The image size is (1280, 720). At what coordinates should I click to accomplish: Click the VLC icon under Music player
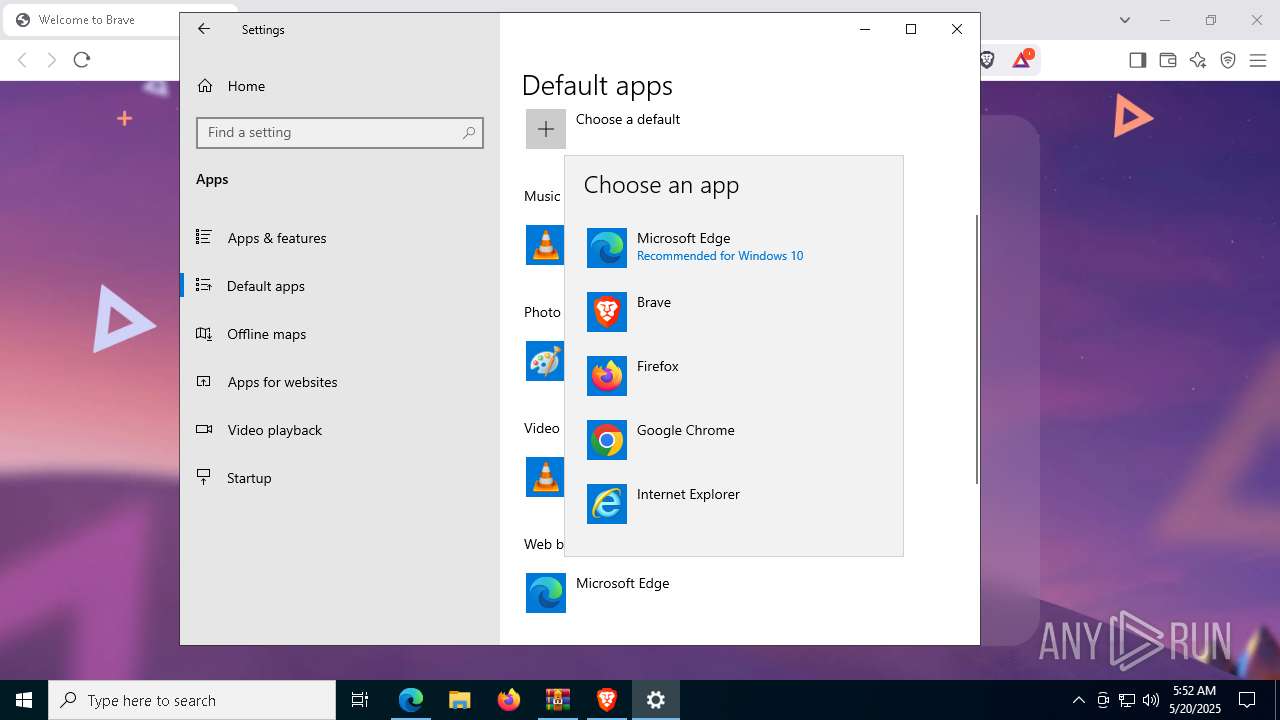coord(545,245)
